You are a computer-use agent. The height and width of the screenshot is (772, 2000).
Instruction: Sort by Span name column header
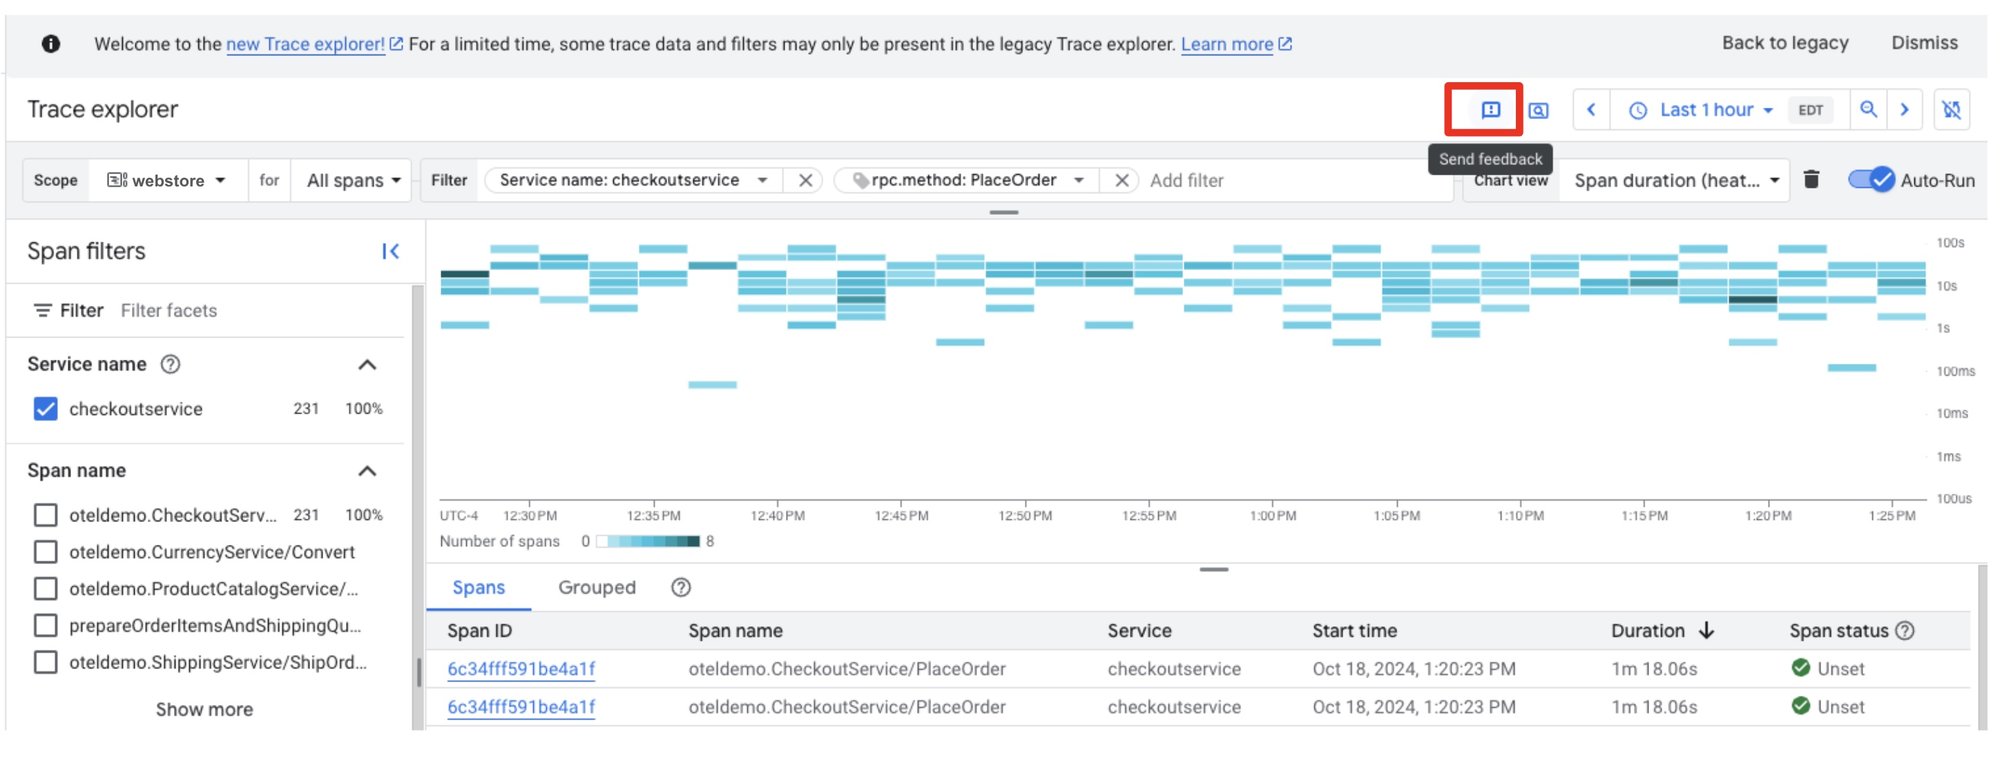[735, 631]
